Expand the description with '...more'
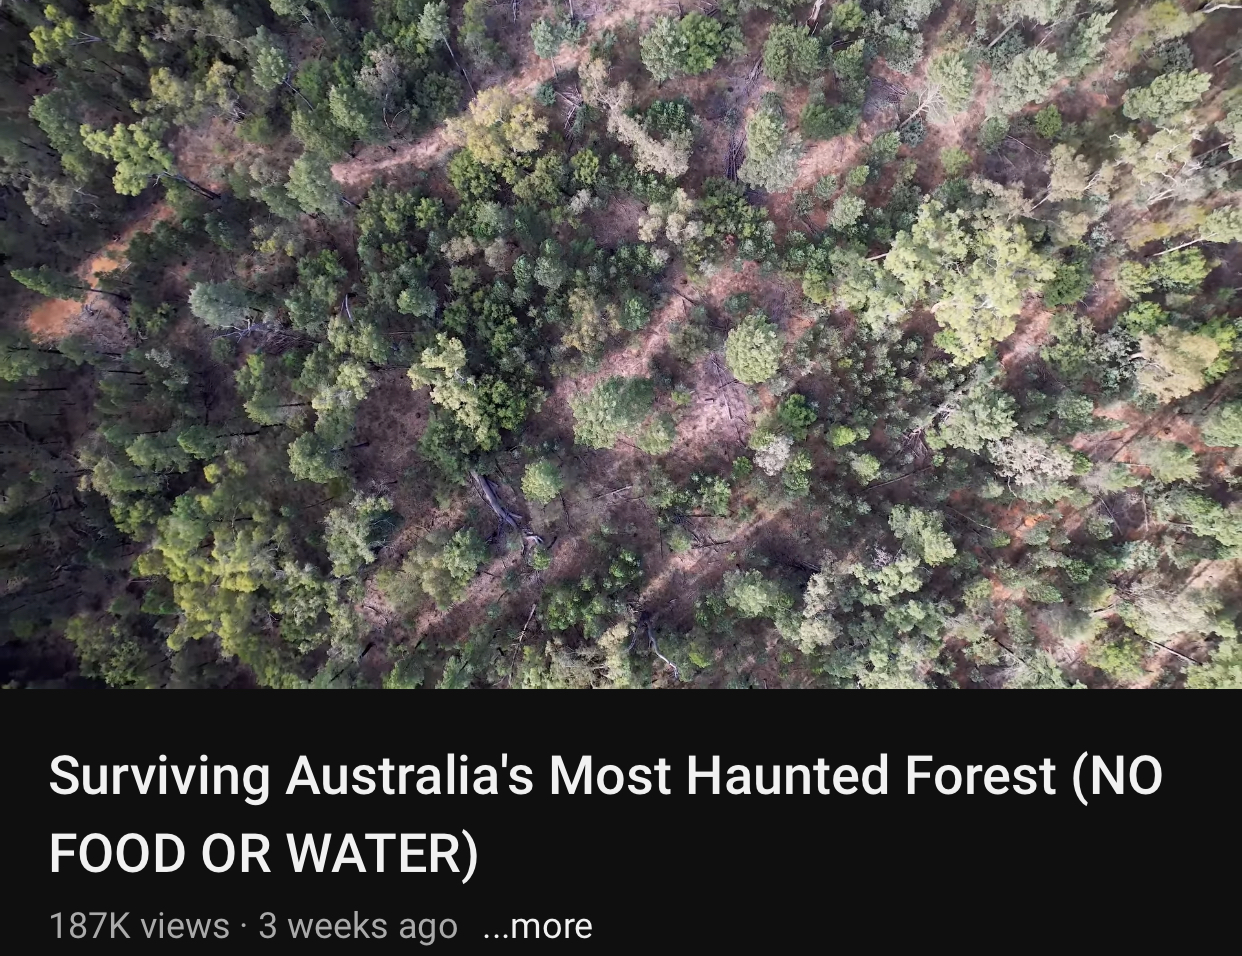Screen dimensions: 1242x956 537,926
